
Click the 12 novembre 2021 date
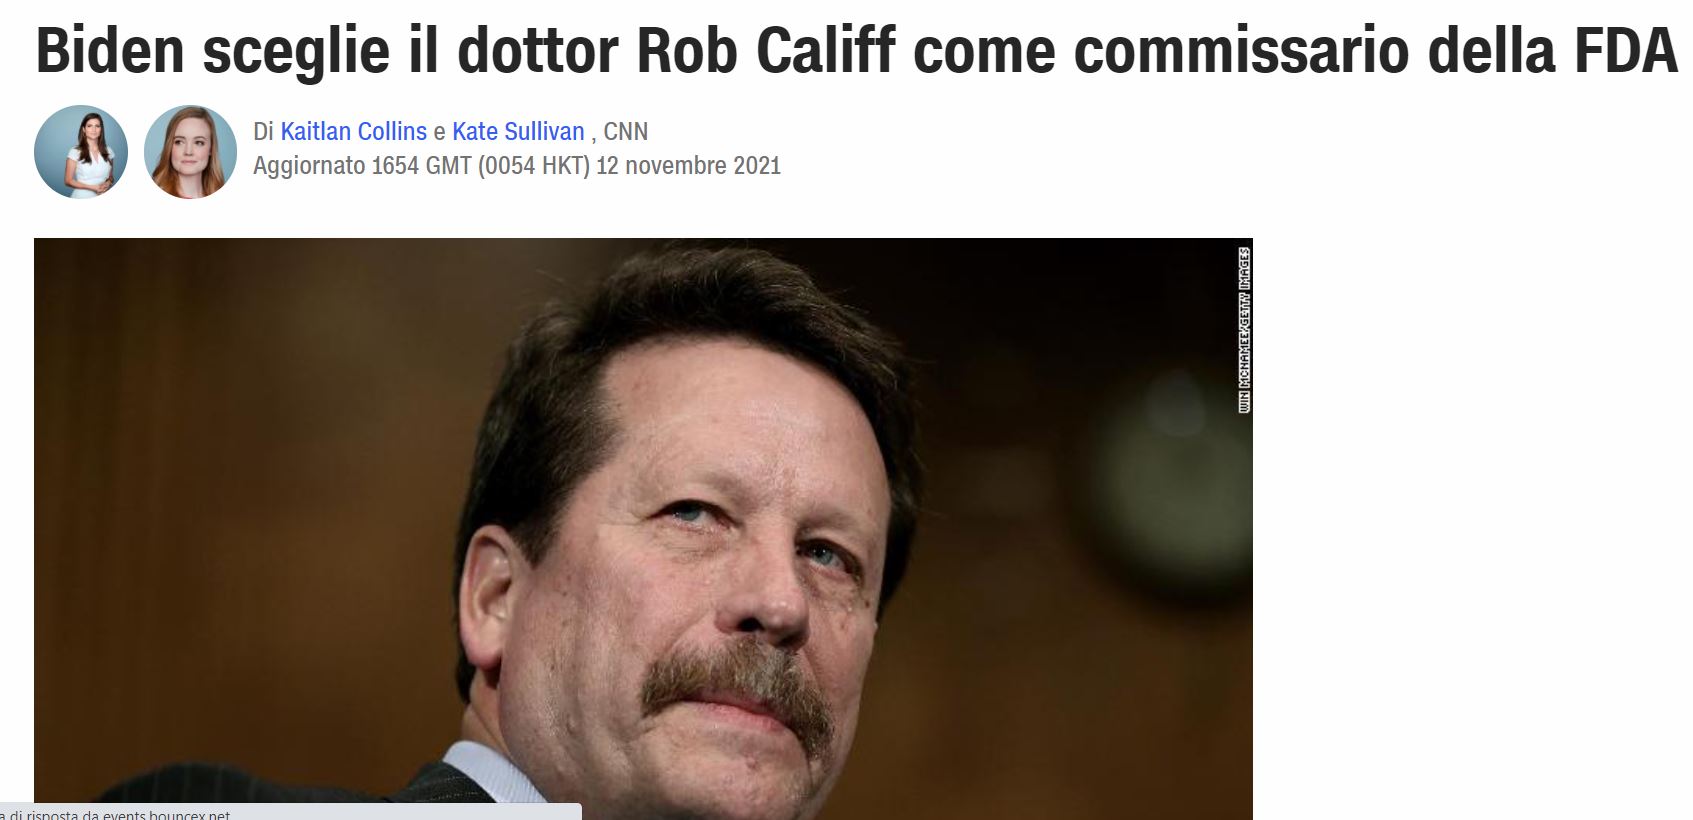click(688, 165)
